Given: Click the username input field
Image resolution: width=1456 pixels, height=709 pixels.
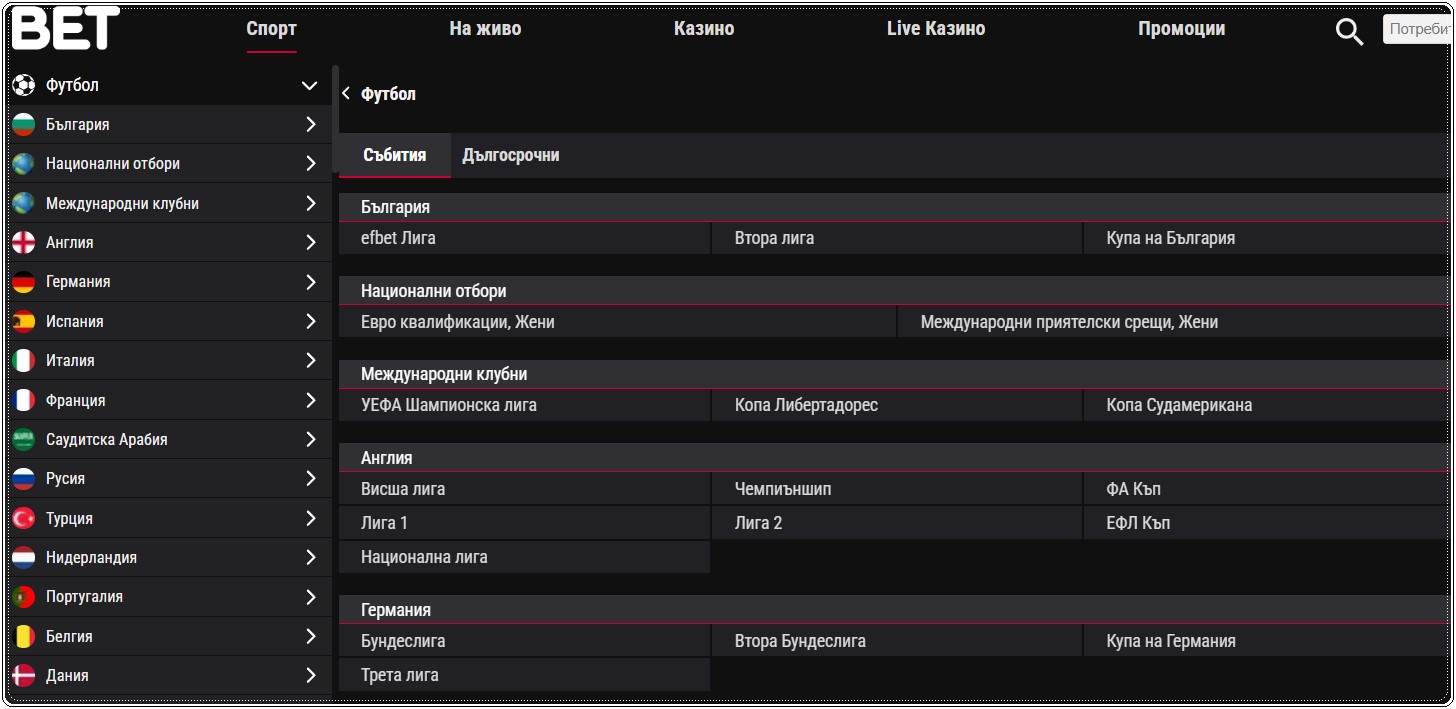Looking at the screenshot, I should [x=1420, y=29].
